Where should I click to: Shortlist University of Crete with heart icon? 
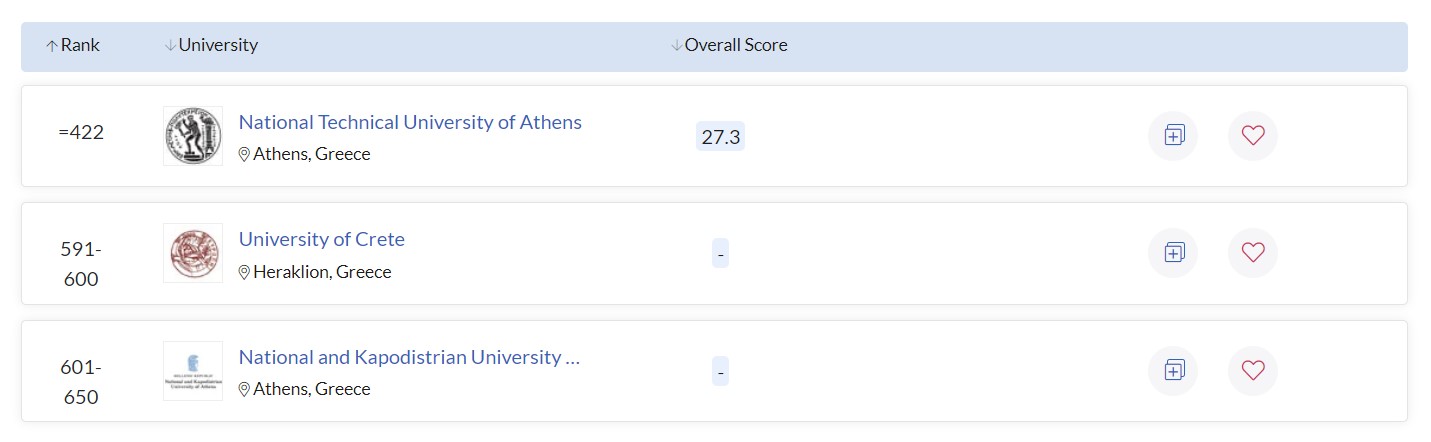[x=1252, y=253]
